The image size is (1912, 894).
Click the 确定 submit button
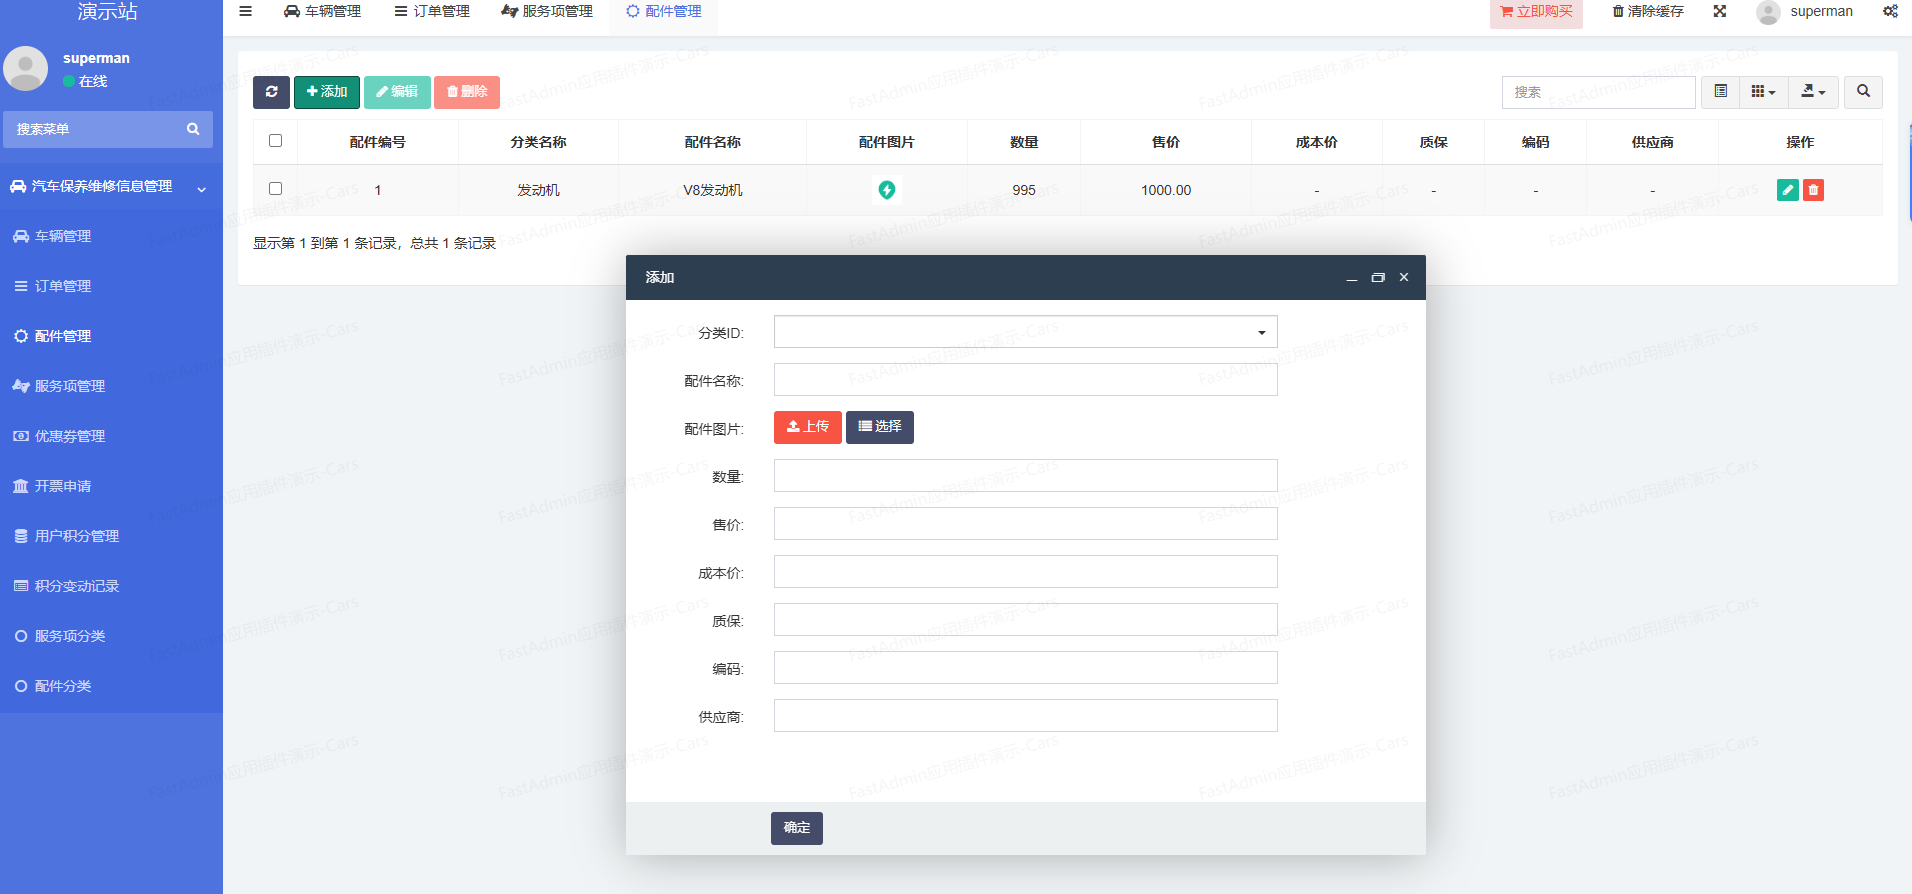coord(796,828)
